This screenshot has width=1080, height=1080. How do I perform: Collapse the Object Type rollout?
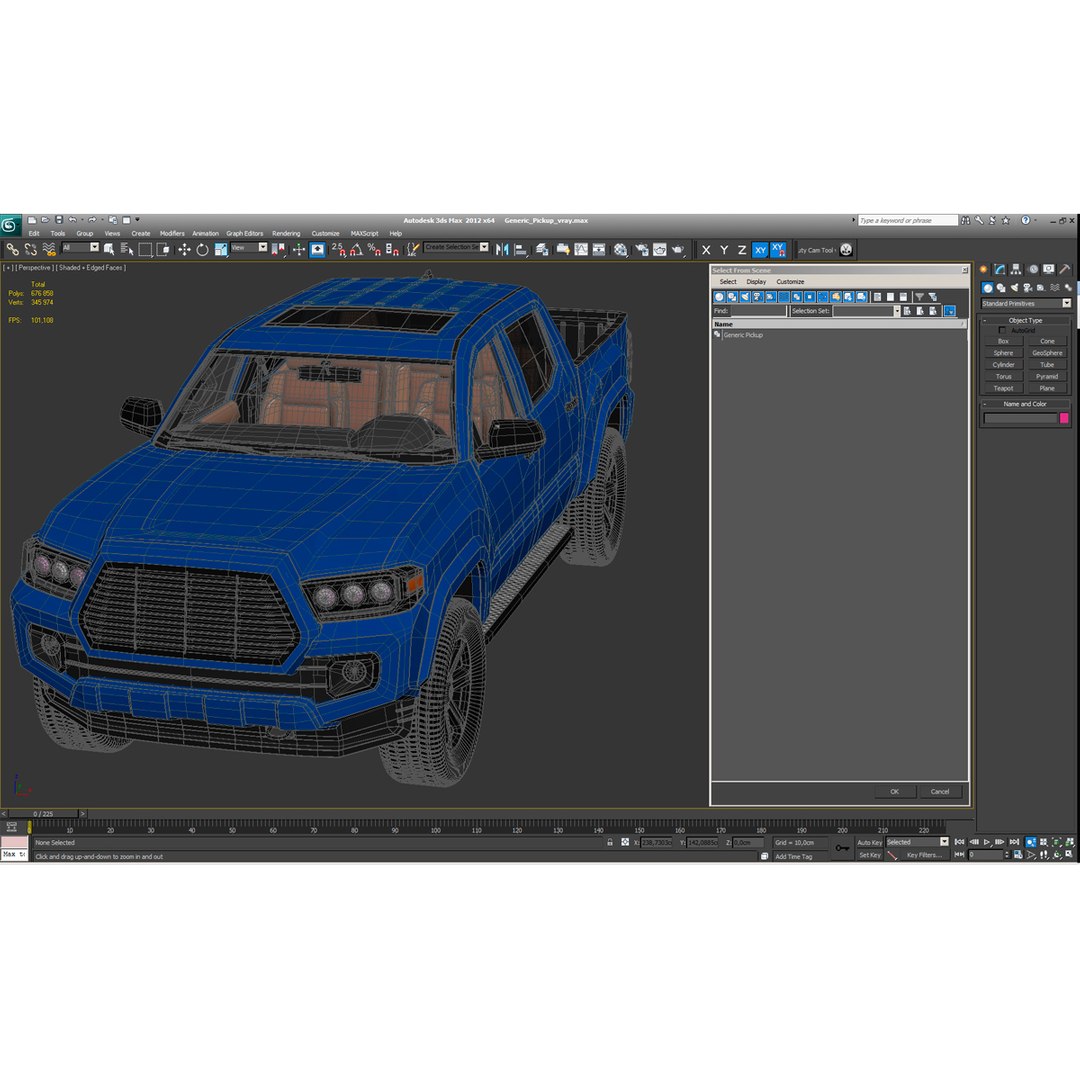click(x=1025, y=320)
